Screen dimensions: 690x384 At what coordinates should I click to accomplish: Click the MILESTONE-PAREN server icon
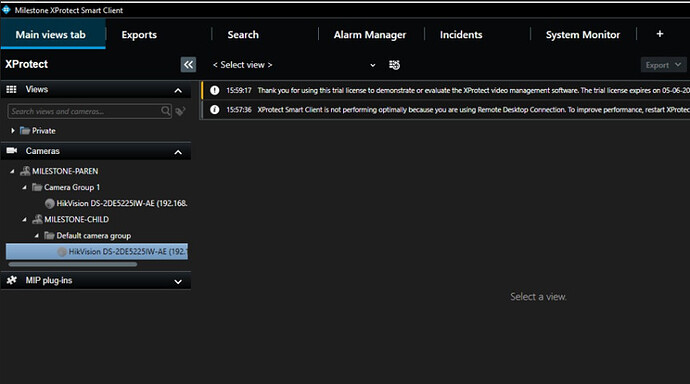click(26, 171)
